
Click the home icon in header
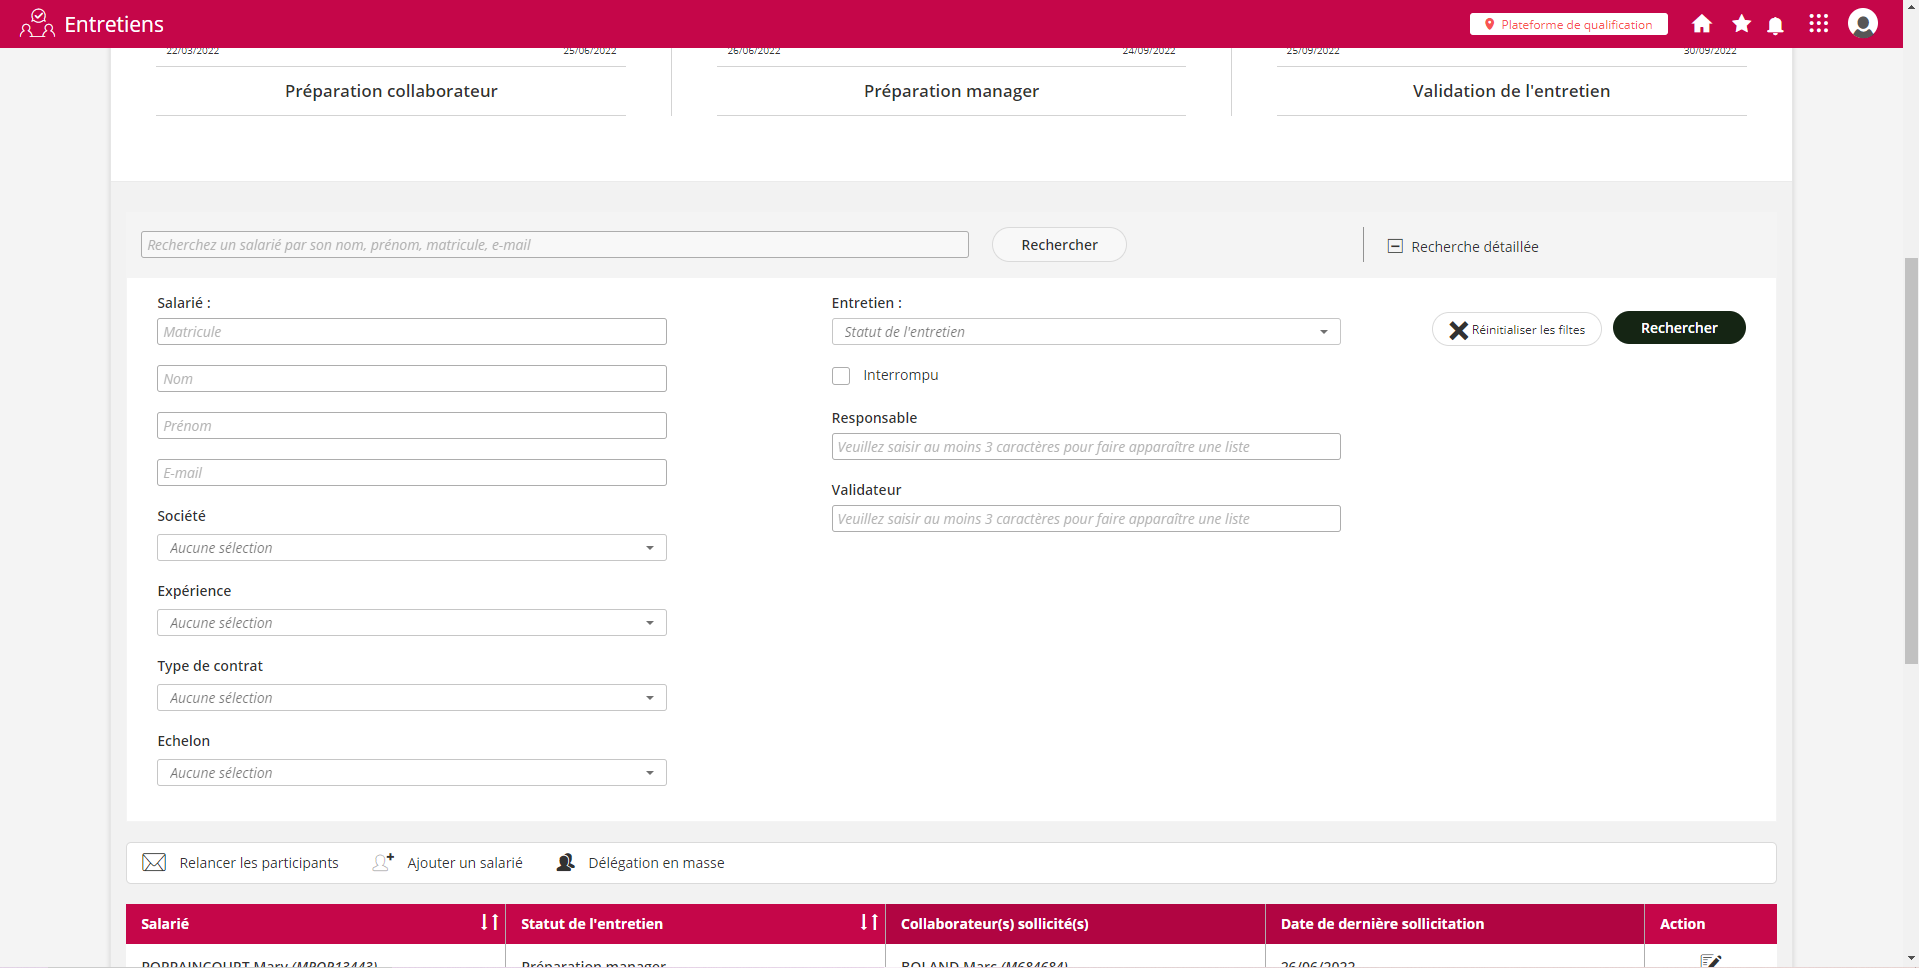(1701, 24)
